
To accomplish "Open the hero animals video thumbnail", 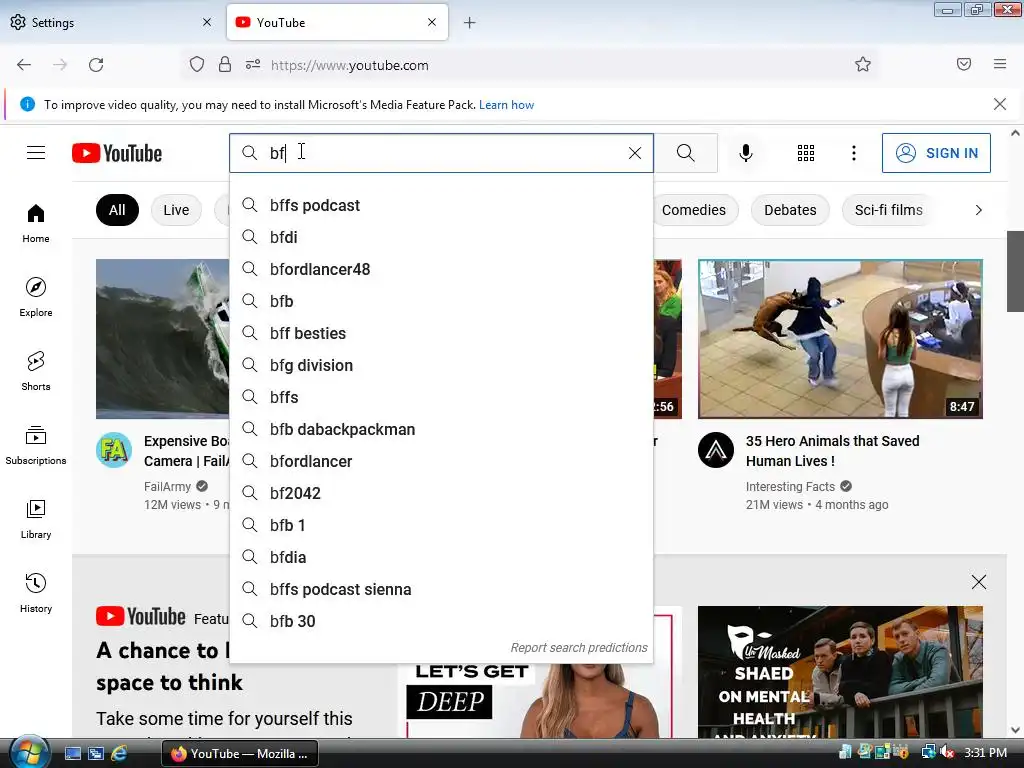I will point(840,339).
